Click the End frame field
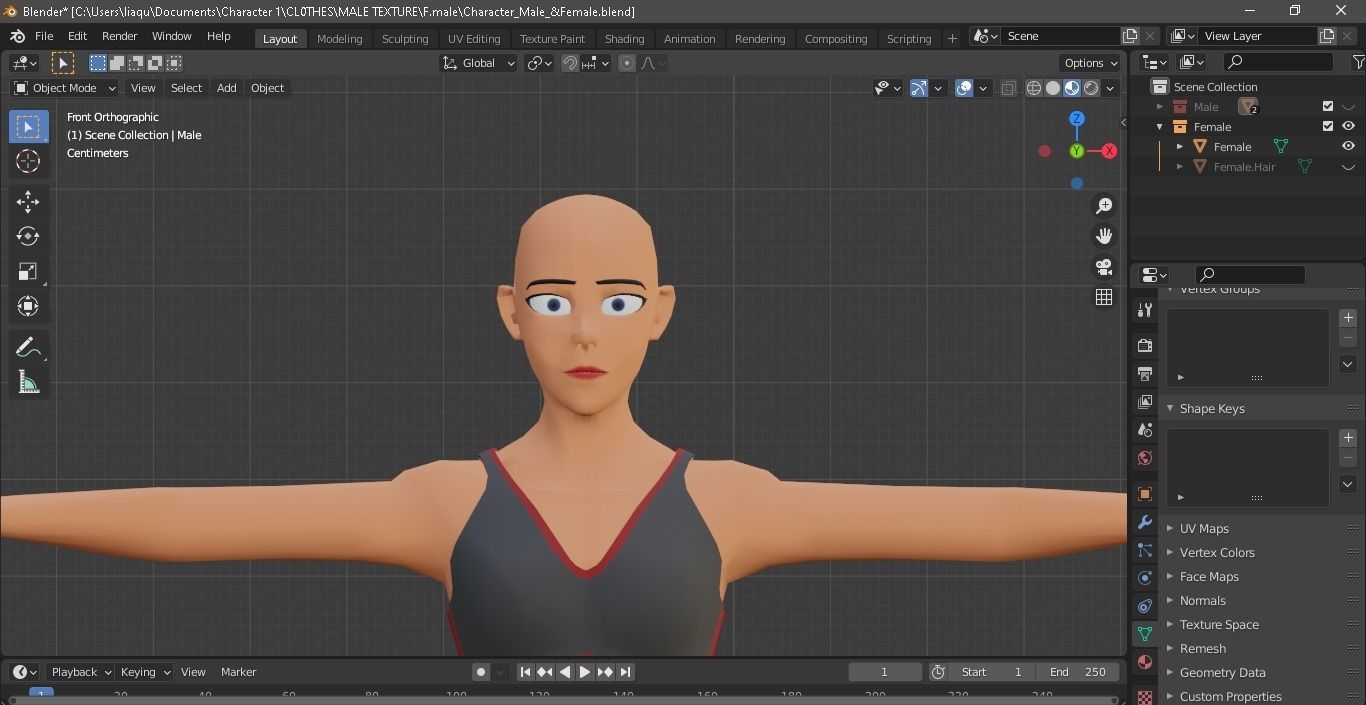 click(1078, 672)
